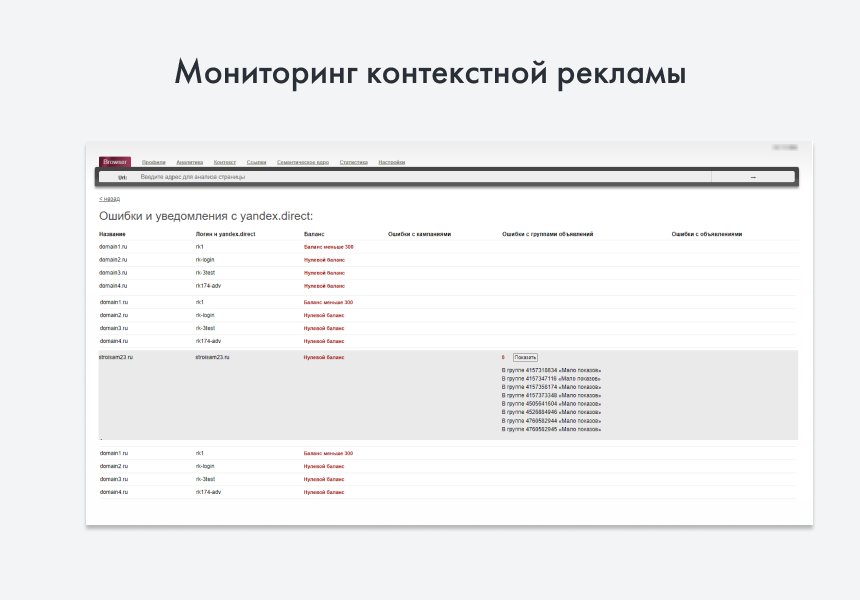860x600 pixels.
Task: Click the group 4157358174 «Мало показов» line
Action: click(551, 387)
